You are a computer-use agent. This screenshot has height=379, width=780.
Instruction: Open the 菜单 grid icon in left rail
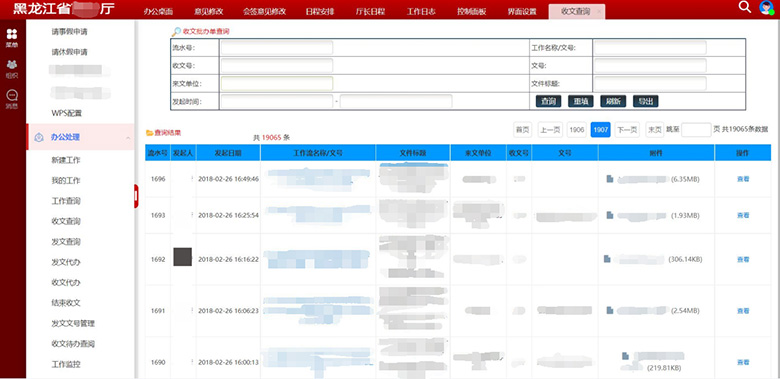click(x=12, y=34)
